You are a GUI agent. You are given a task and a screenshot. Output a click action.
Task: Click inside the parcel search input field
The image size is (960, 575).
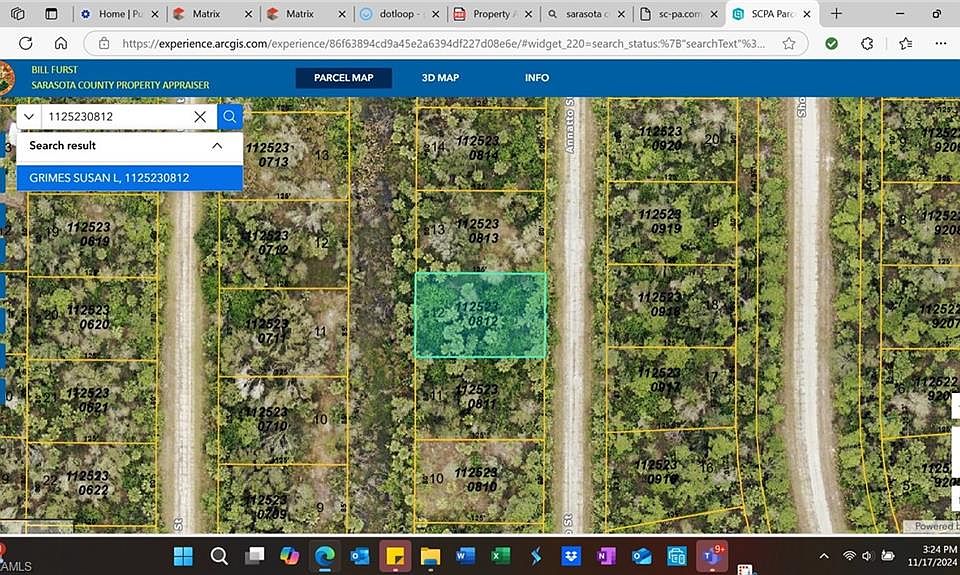(x=116, y=116)
